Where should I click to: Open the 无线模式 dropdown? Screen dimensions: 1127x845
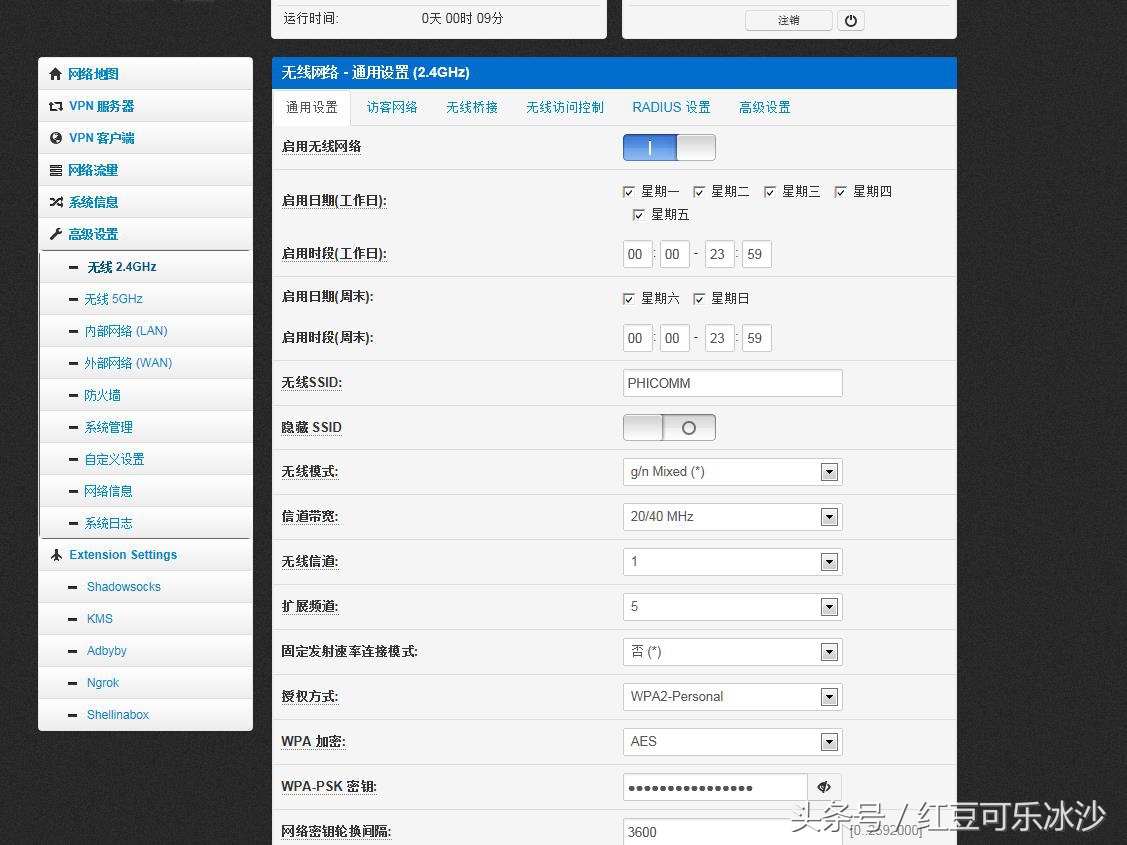click(x=829, y=471)
